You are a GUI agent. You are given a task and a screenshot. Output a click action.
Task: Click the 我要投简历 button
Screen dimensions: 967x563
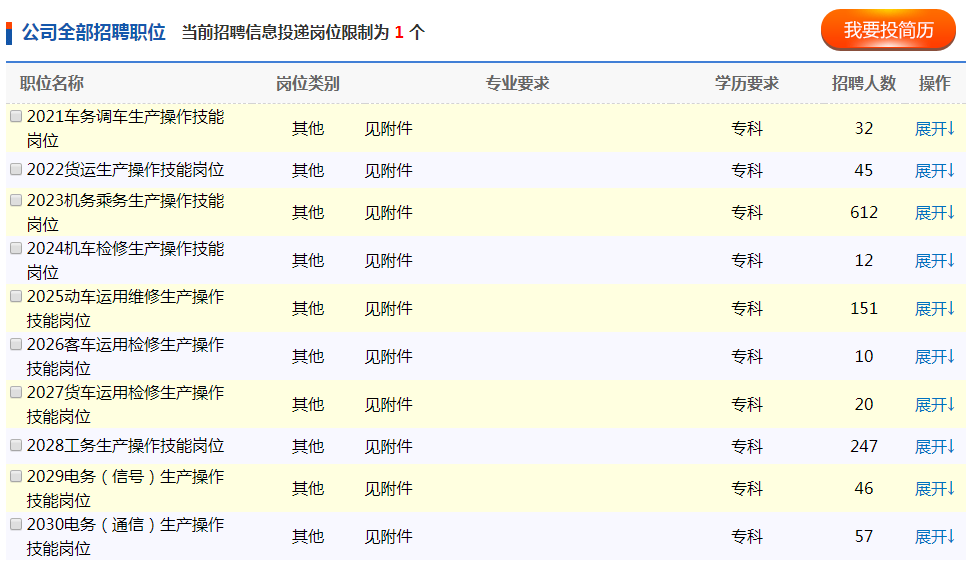(x=888, y=30)
